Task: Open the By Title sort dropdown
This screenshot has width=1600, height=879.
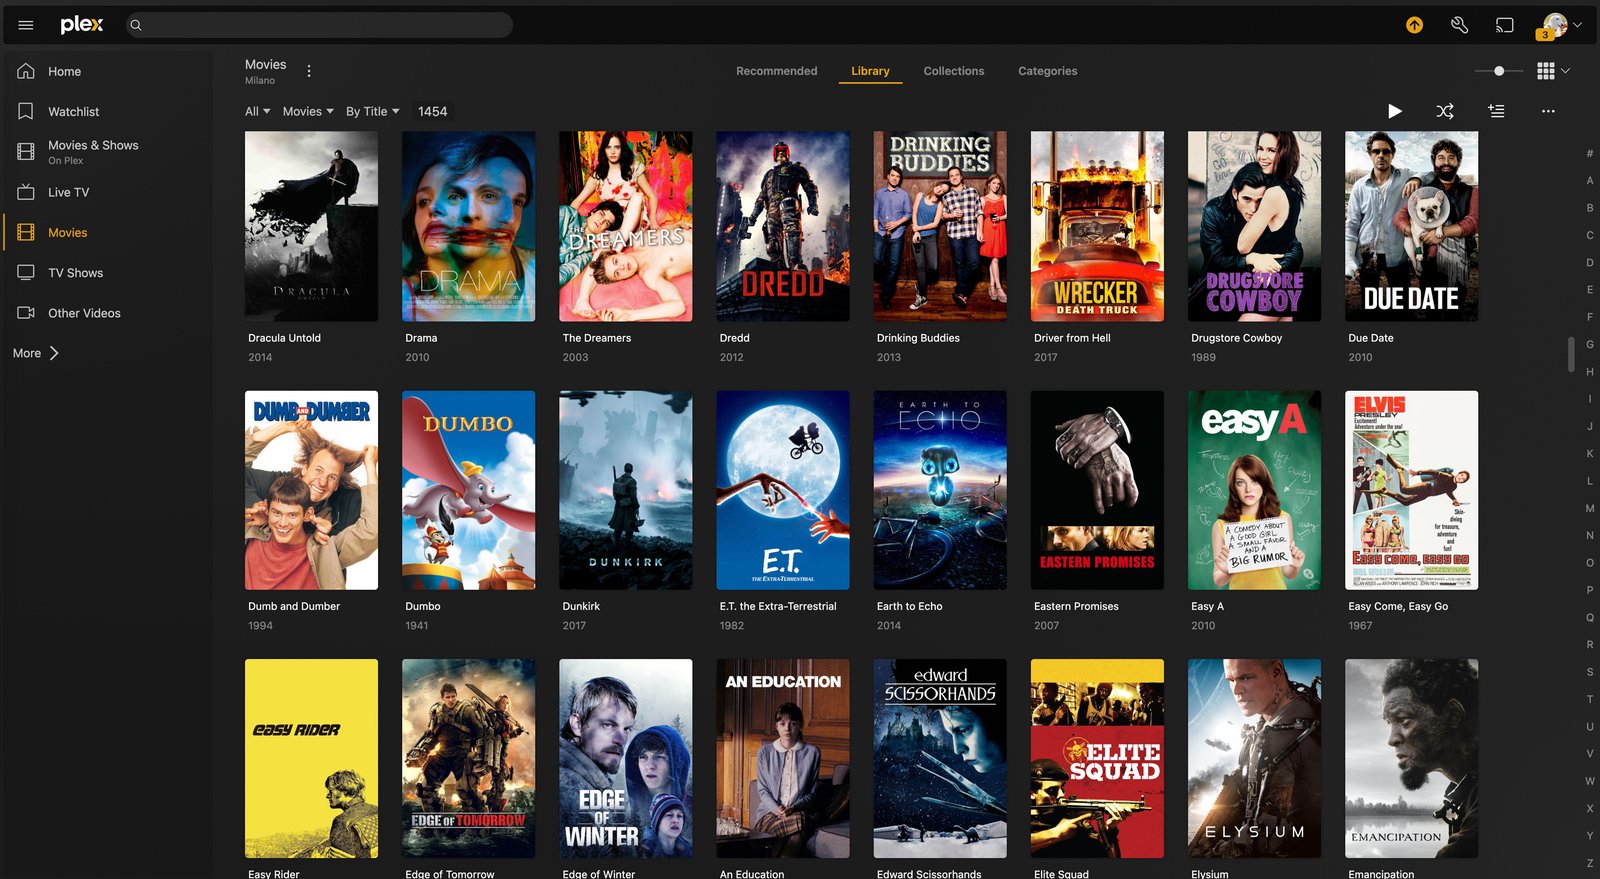Action: 373,111
